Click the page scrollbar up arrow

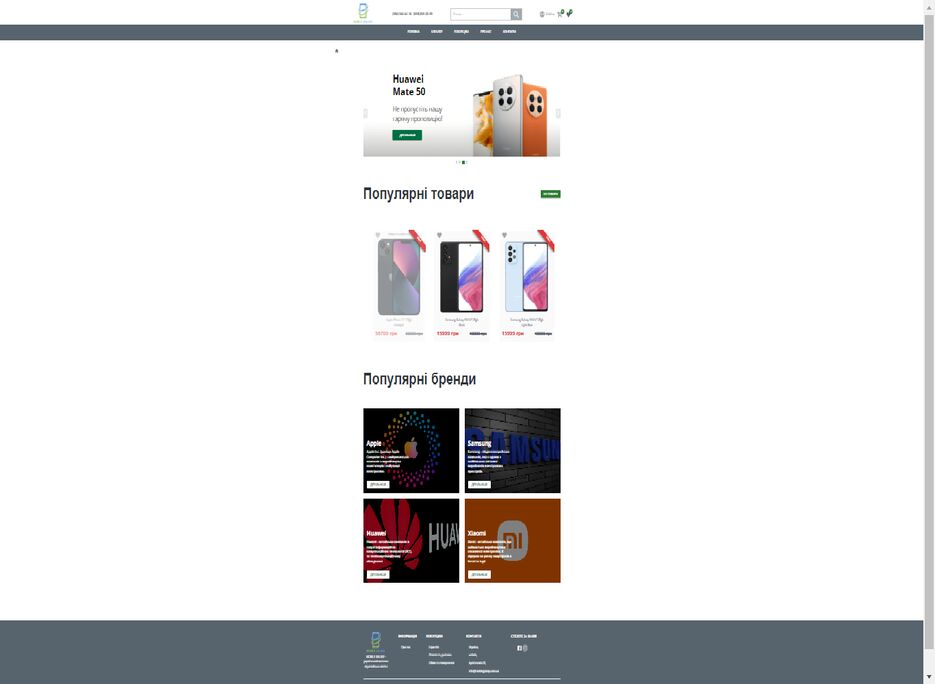(929, 6)
